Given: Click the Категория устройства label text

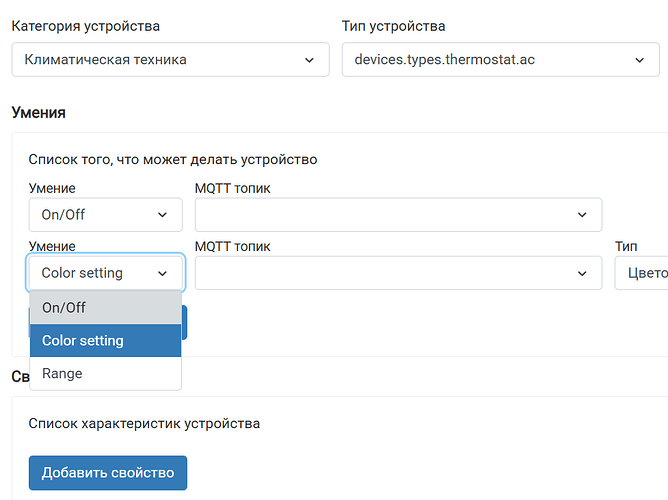Looking at the screenshot, I should point(86,26).
